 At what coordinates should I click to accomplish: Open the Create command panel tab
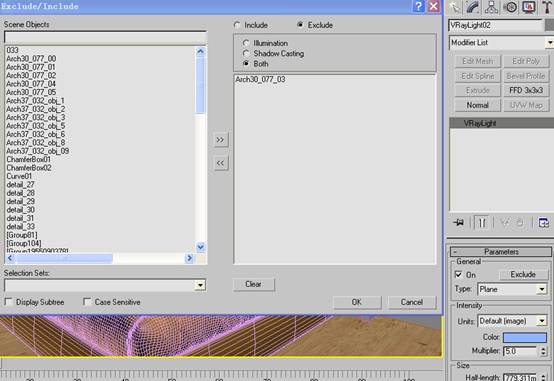point(455,7)
